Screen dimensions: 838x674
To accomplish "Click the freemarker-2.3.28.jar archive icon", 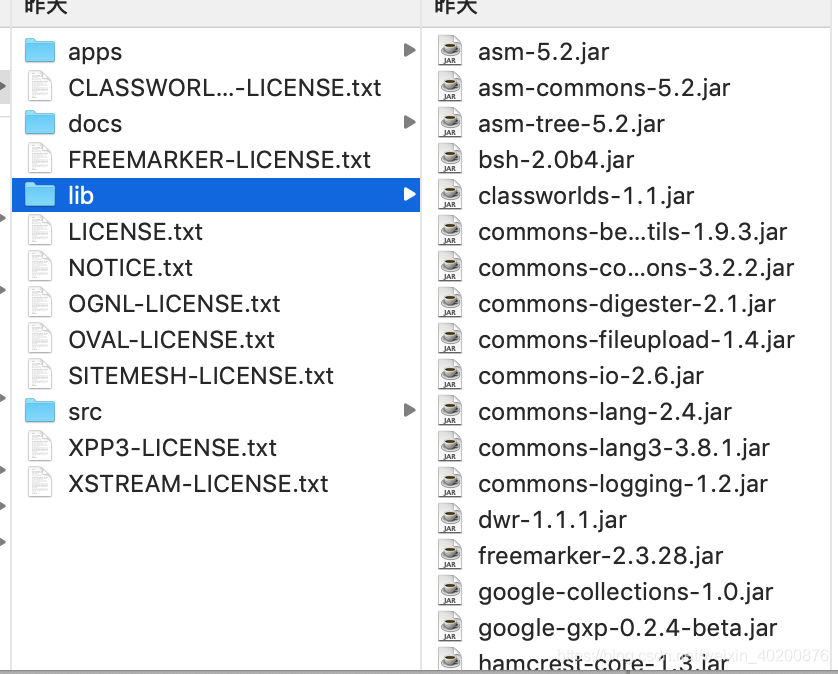I will [450, 555].
